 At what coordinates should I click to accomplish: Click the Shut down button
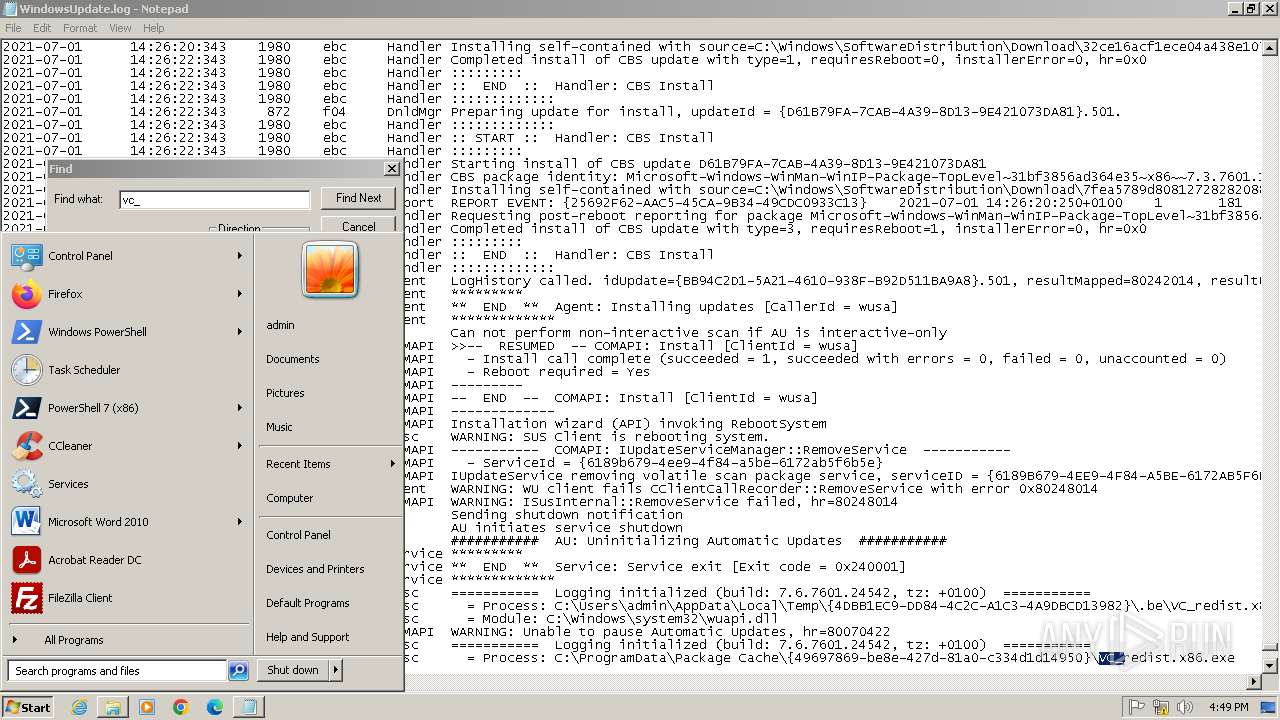click(293, 670)
